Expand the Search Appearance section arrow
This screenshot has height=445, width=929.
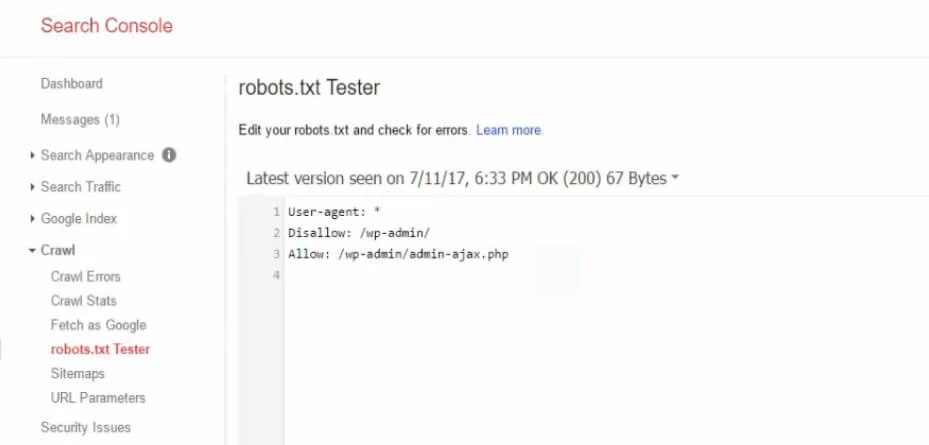pyautogui.click(x=34, y=156)
